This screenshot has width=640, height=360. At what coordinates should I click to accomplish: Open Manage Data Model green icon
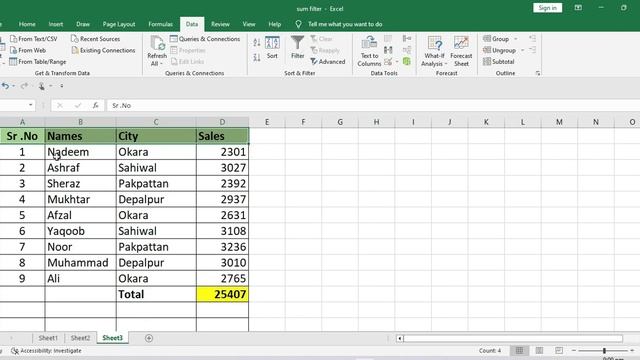click(x=407, y=61)
